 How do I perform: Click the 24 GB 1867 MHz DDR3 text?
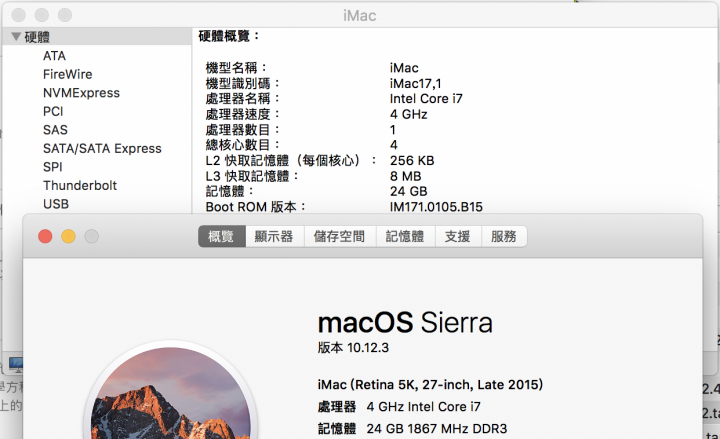(437, 428)
